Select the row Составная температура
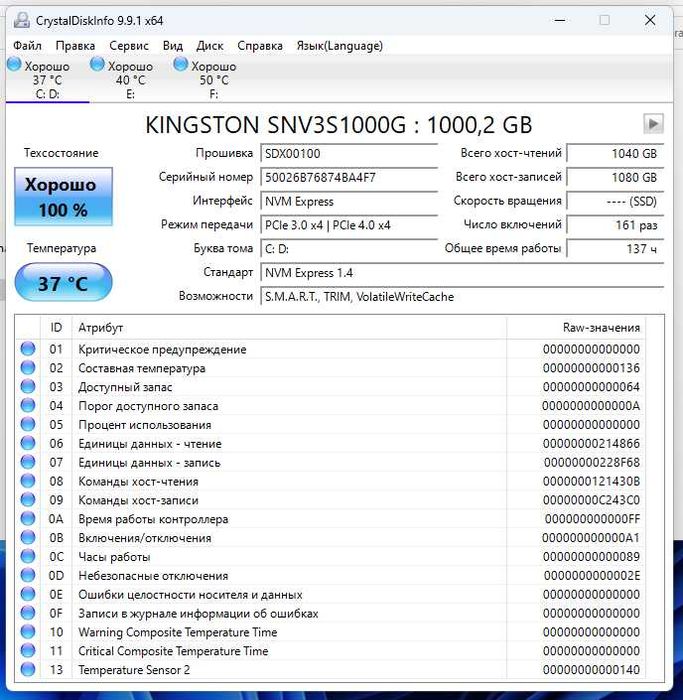Screen dimensions: 683x700 (330, 368)
